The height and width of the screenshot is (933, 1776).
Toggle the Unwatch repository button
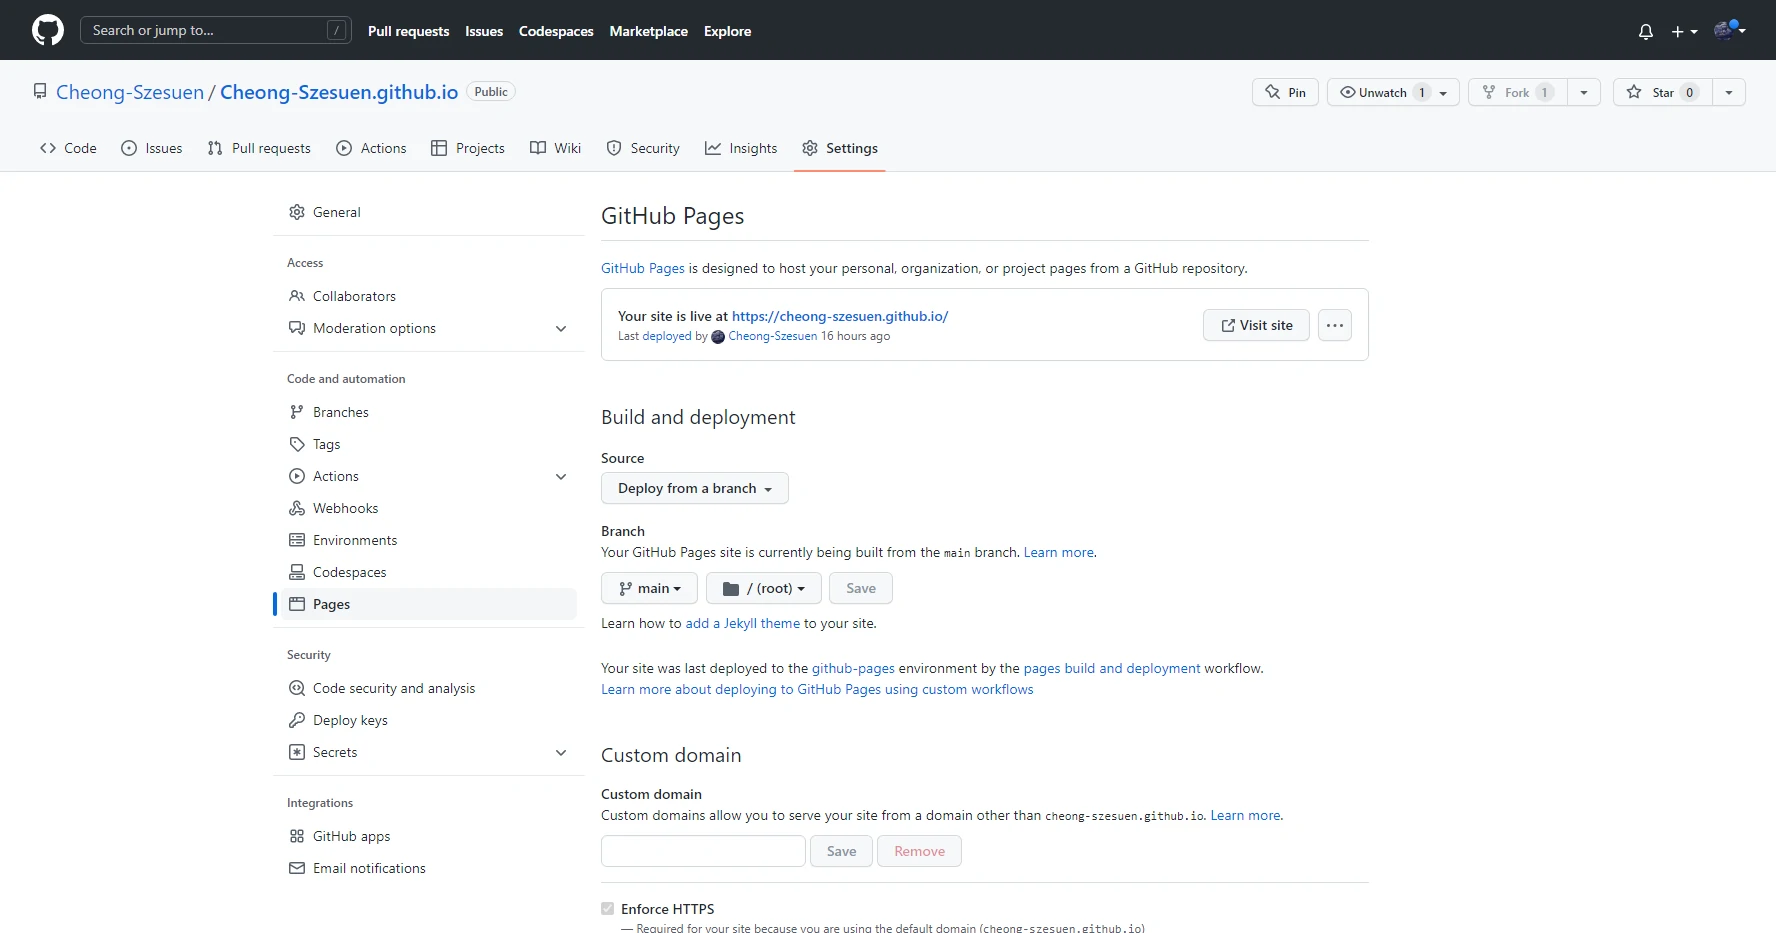pyautogui.click(x=1383, y=92)
